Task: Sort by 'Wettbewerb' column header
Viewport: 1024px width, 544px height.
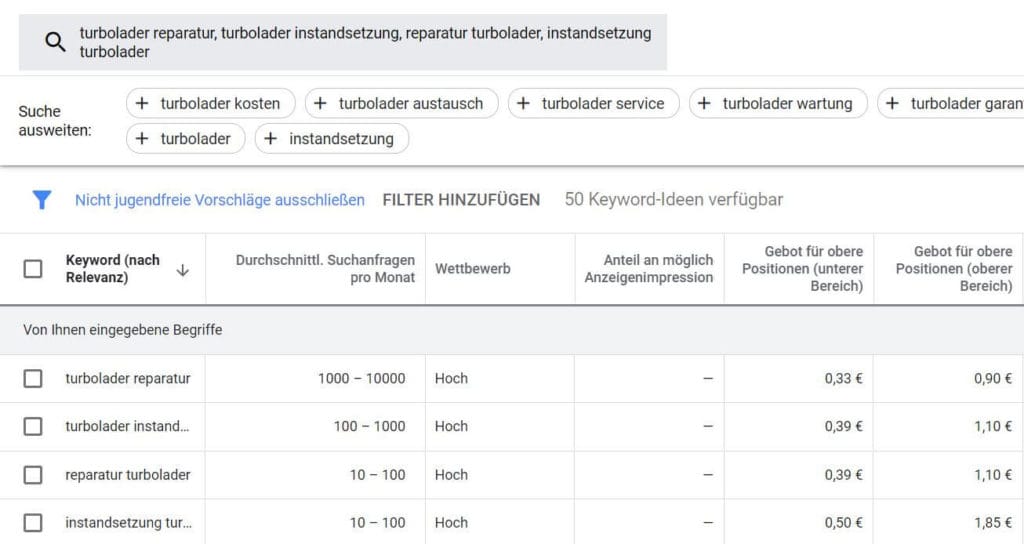Action: pyautogui.click(x=473, y=269)
